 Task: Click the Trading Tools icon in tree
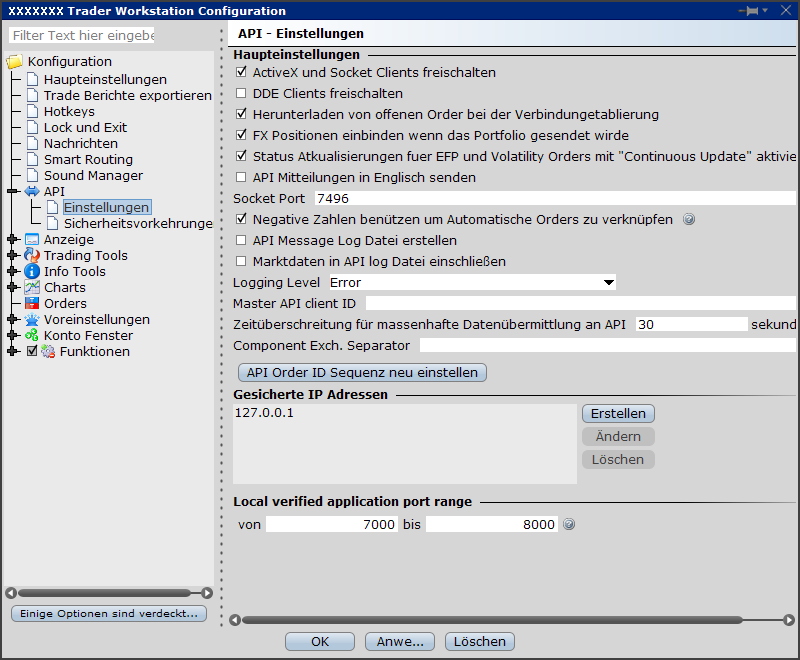32,256
